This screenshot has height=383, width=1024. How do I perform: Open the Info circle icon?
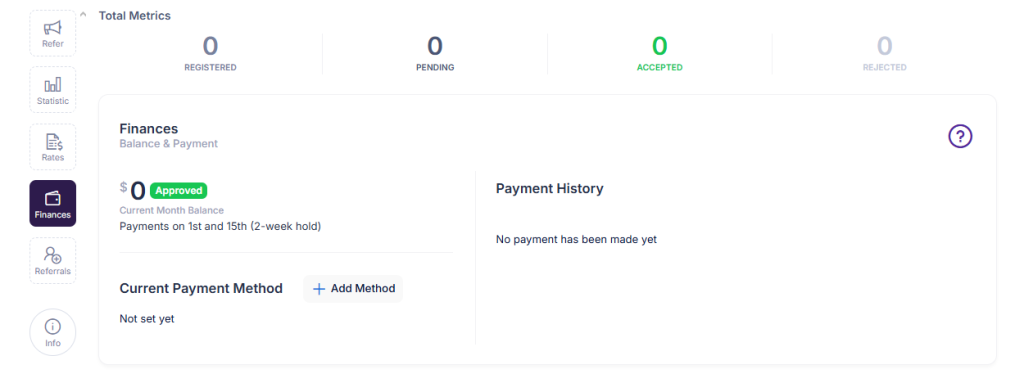[x=52, y=332]
